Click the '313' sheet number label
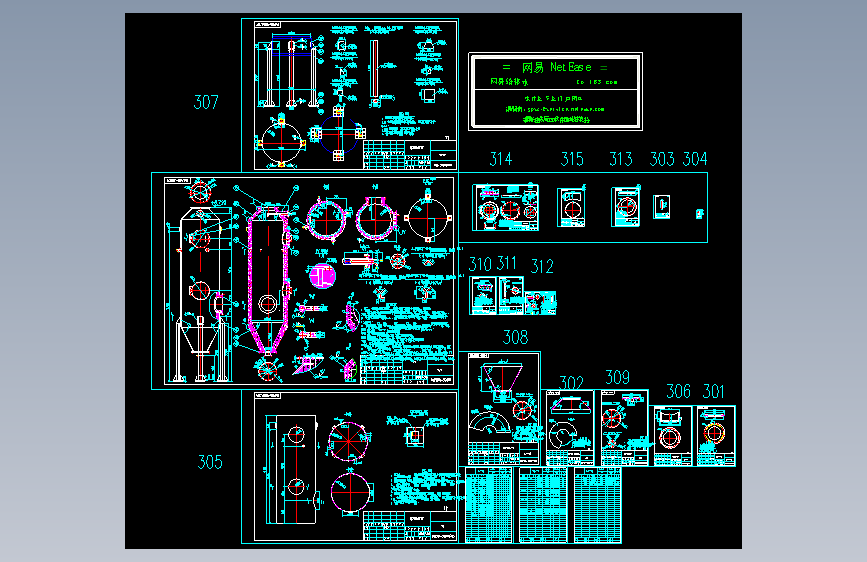Viewport: 867px width, 562px height. coord(621,159)
